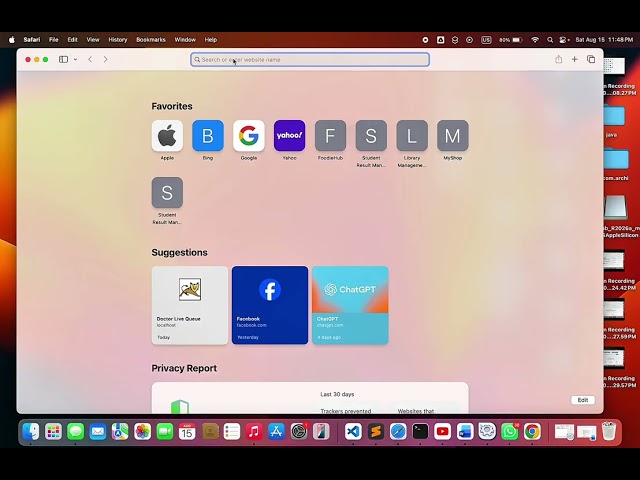Open the Yahoo favorite
The width and height of the screenshot is (640, 480).
click(x=289, y=136)
